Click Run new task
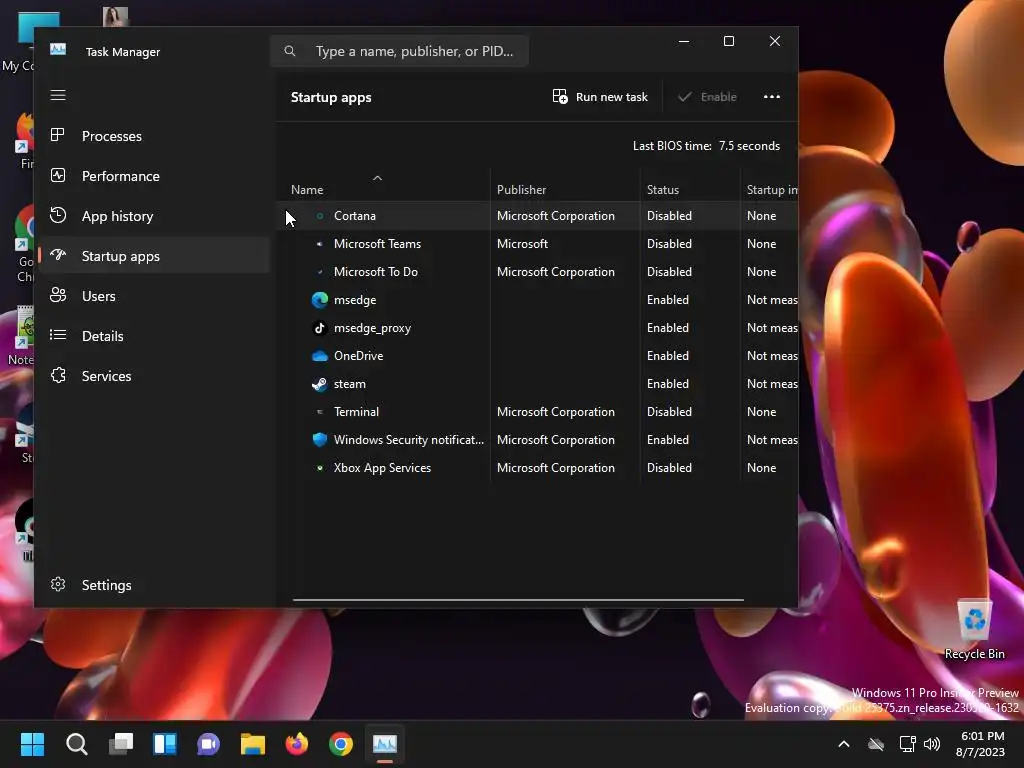 click(x=600, y=97)
